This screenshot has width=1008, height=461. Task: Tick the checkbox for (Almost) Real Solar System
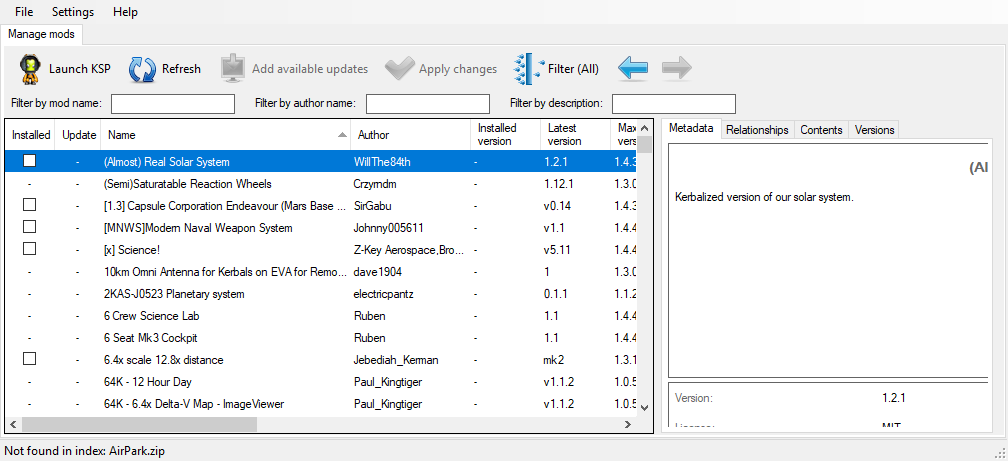coord(30,161)
